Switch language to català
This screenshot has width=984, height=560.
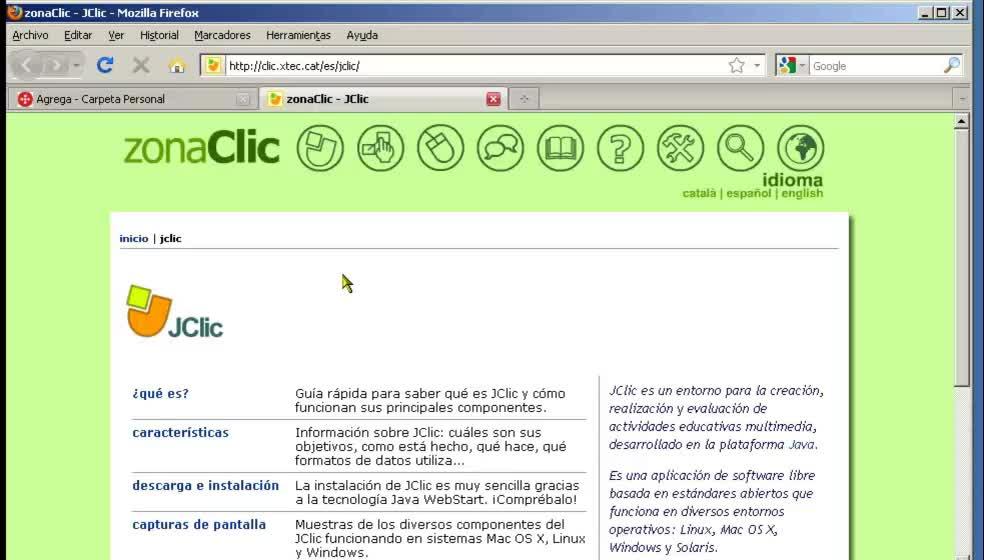699,193
